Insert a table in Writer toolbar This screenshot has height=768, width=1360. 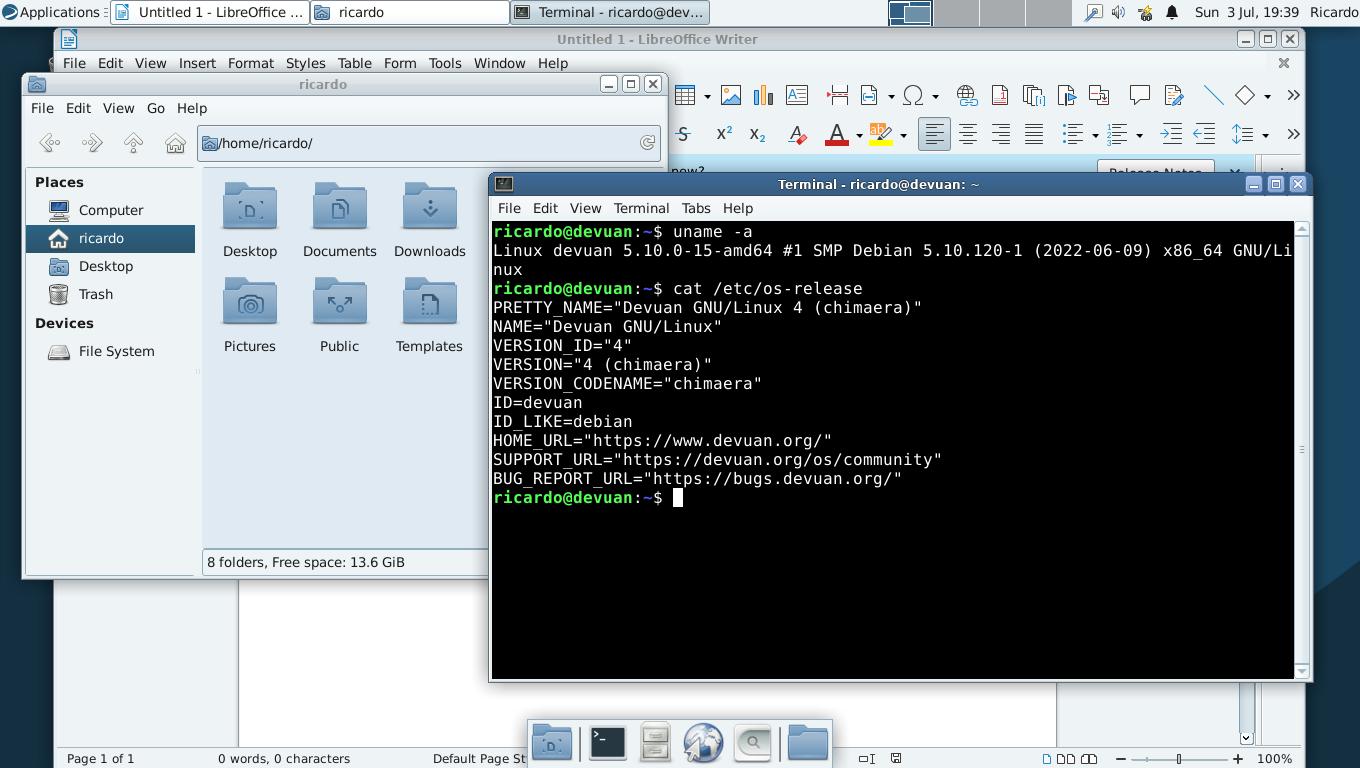[685, 95]
